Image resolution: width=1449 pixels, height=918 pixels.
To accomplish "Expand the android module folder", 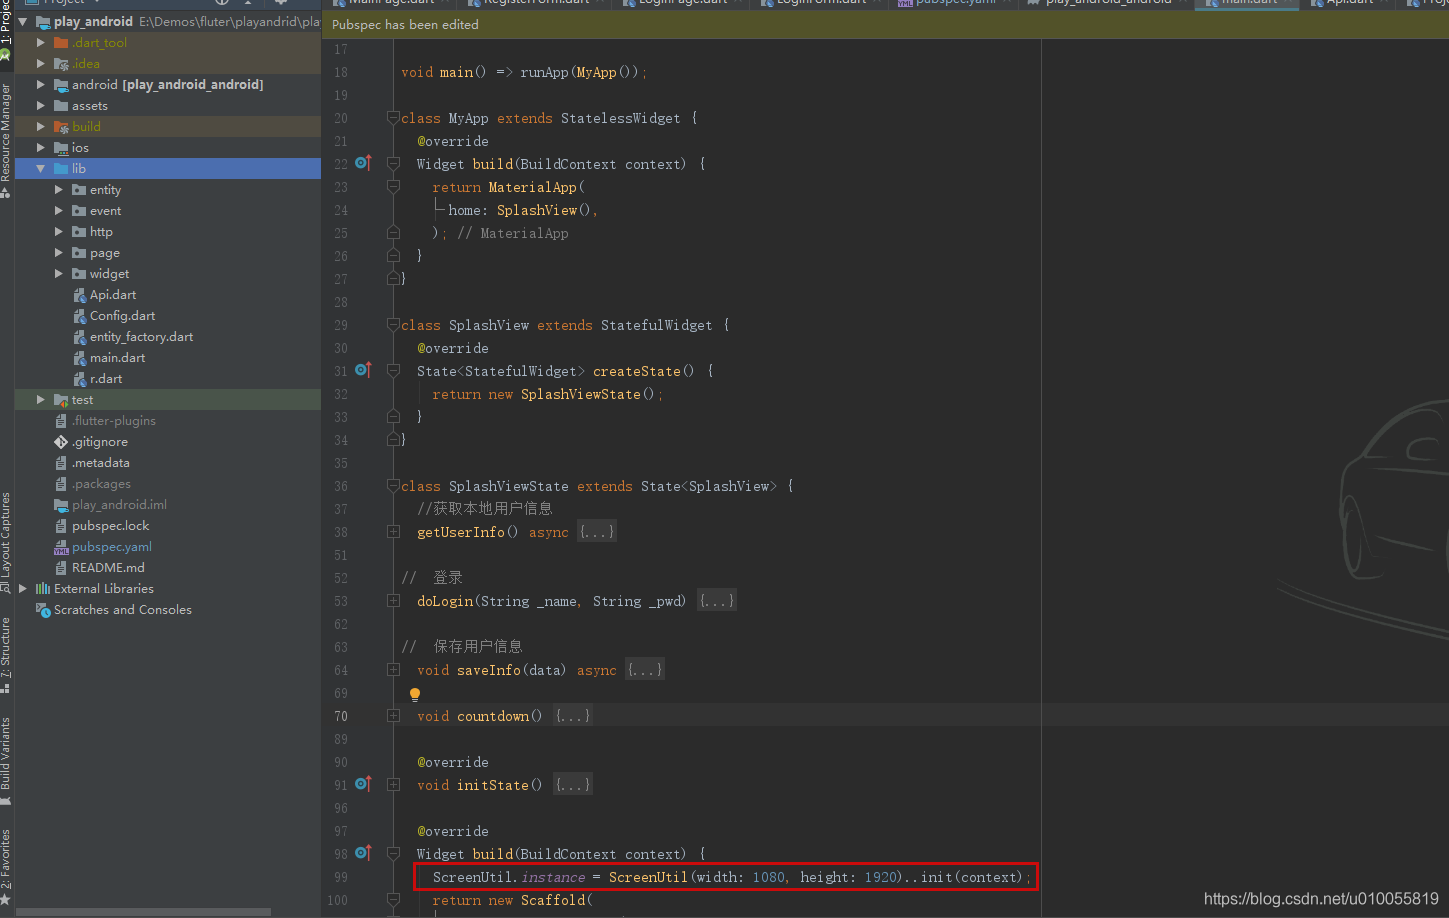I will tap(41, 85).
